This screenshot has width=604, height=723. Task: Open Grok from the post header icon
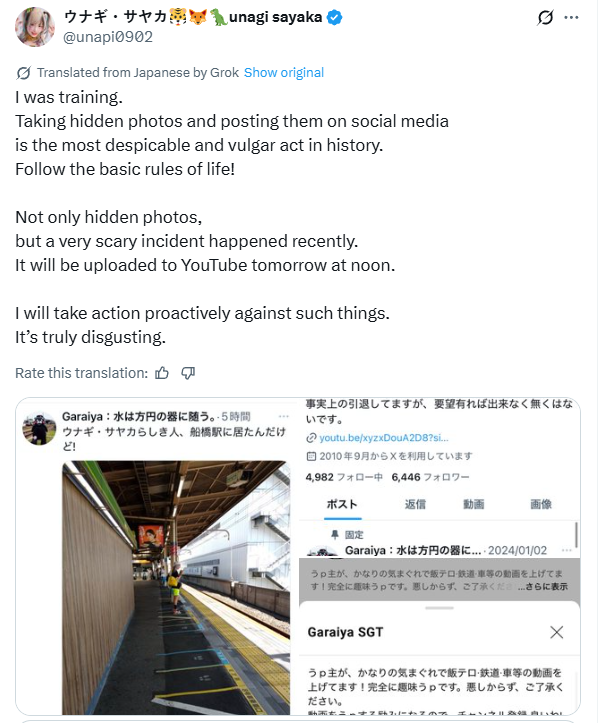(547, 17)
